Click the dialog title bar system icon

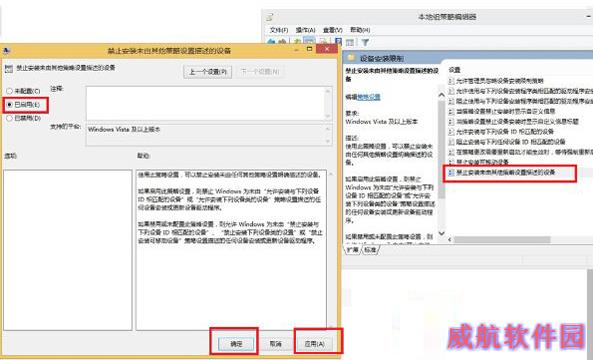(6, 50)
